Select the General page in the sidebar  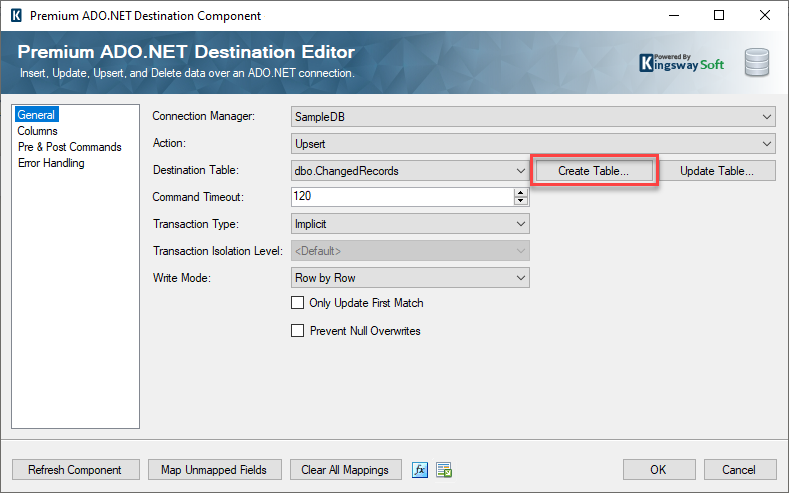tap(36, 115)
